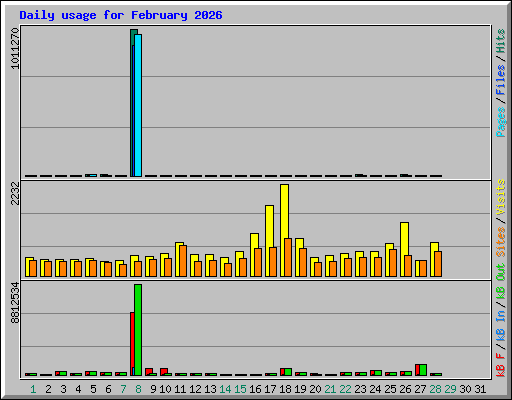The image size is (512, 400).
Task: Click the day label 6
Action: click(x=108, y=389)
